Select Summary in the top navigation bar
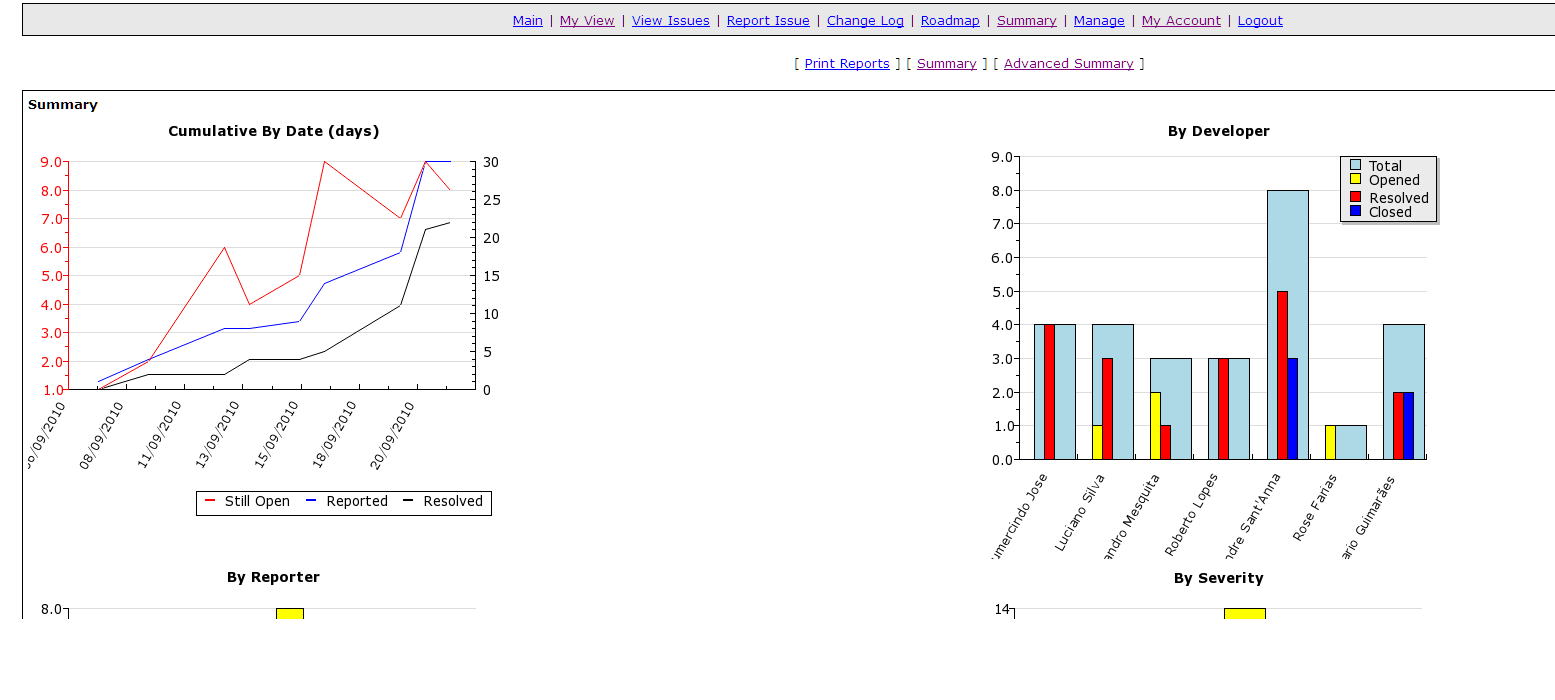The height and width of the screenshot is (700, 1555). pos(1026,20)
